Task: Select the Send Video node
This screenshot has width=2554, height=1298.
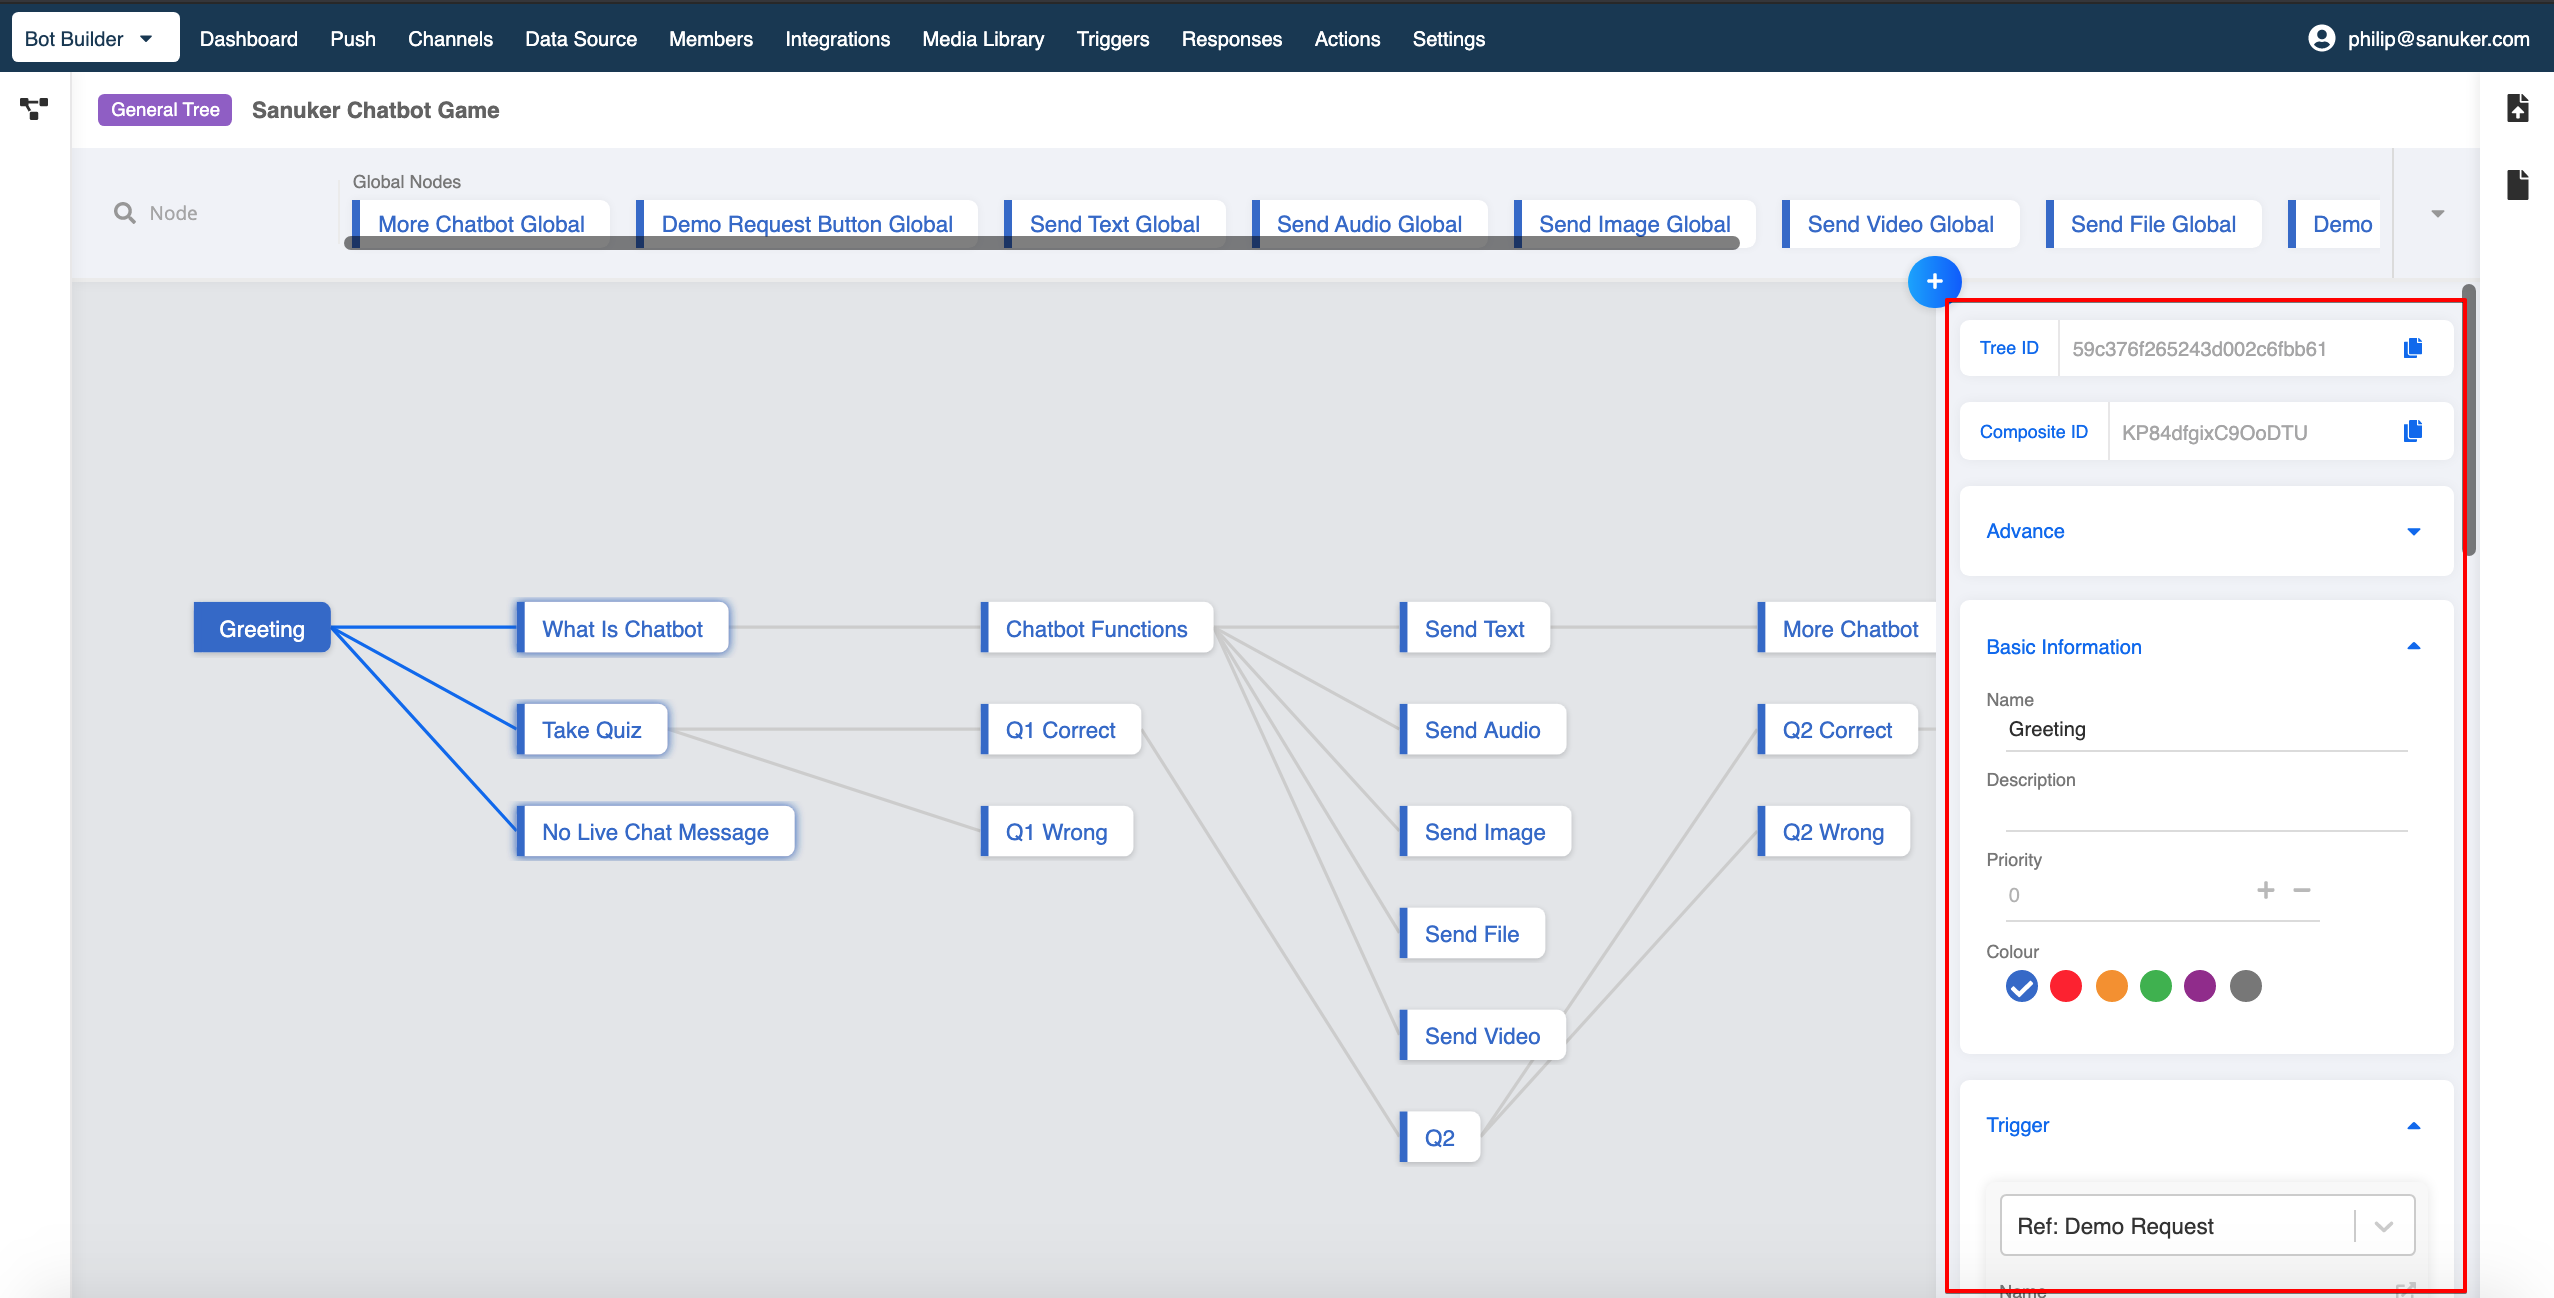Action: coord(1482,1036)
